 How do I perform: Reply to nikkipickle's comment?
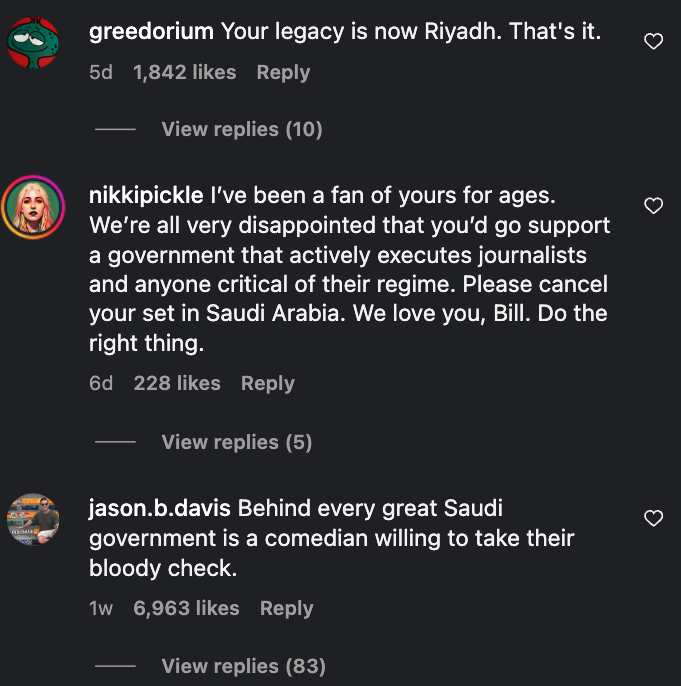coord(268,384)
